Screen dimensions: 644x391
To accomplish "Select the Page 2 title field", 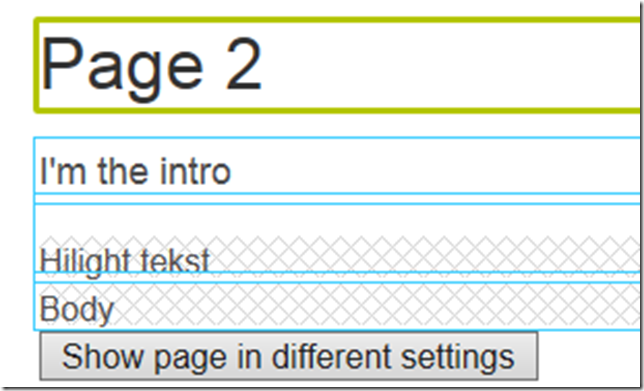I will (x=337, y=65).
